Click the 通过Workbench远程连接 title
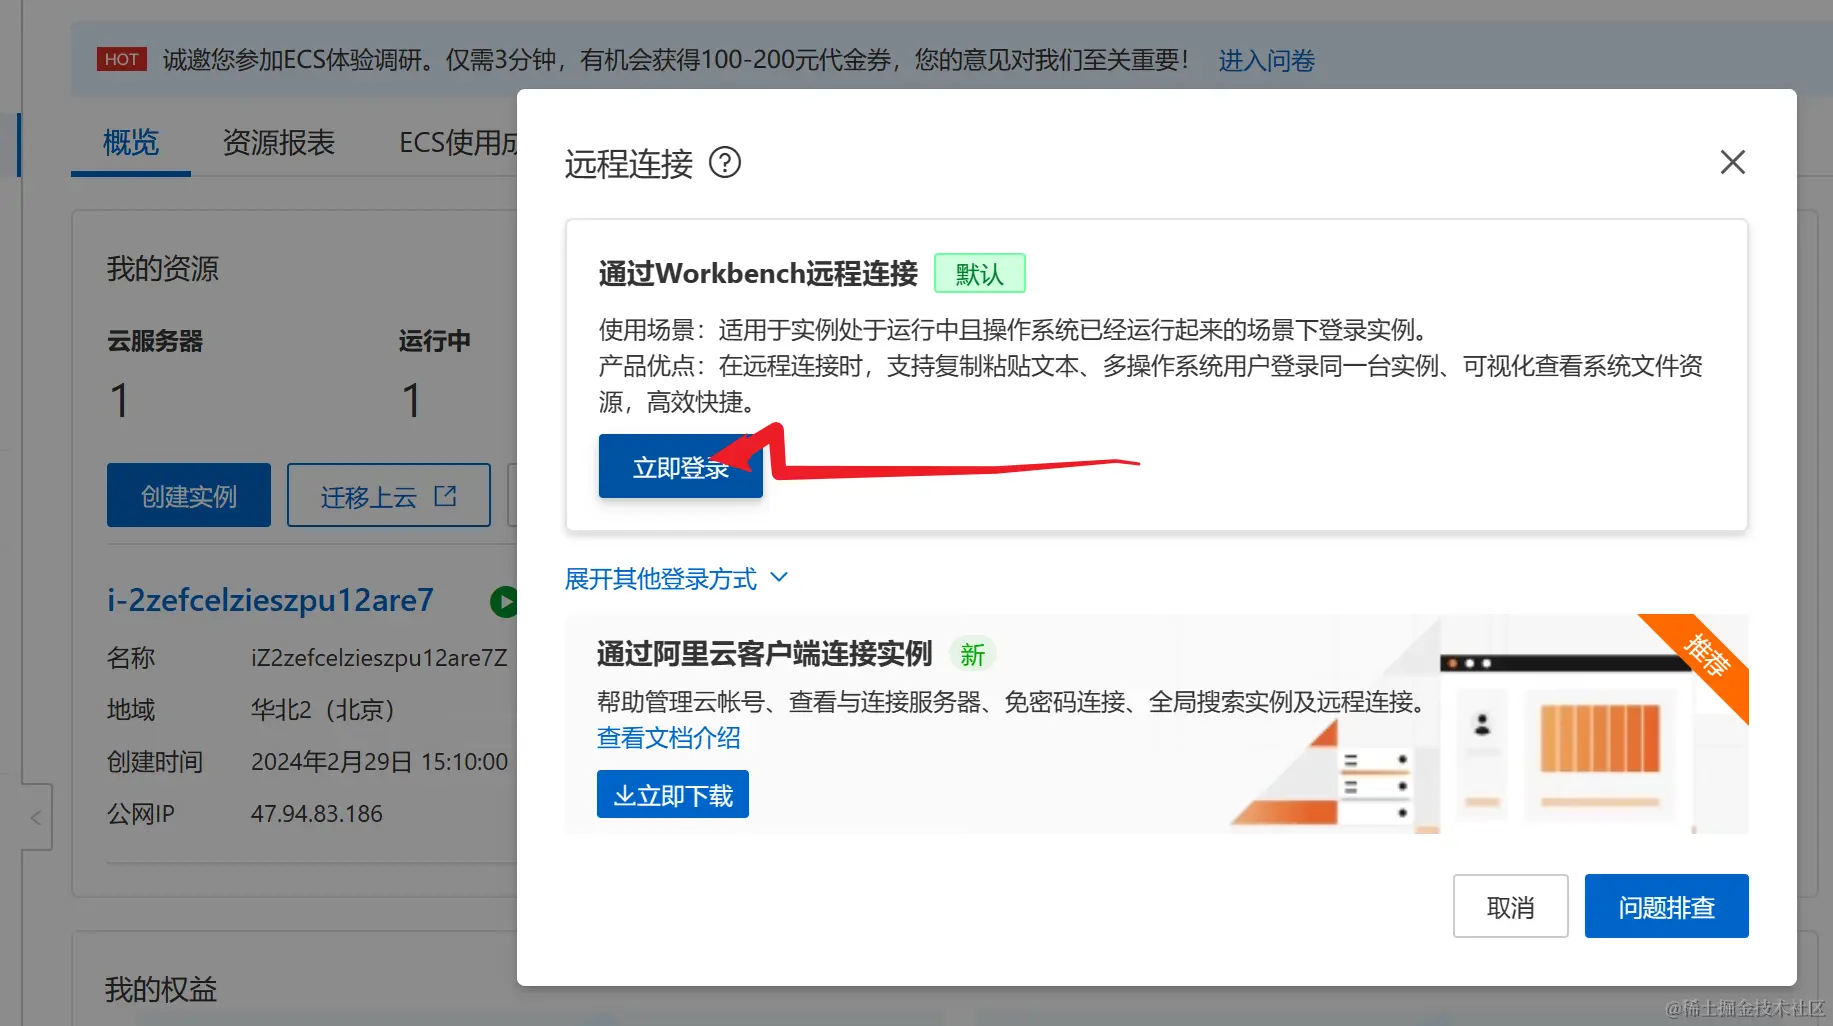 click(x=758, y=273)
